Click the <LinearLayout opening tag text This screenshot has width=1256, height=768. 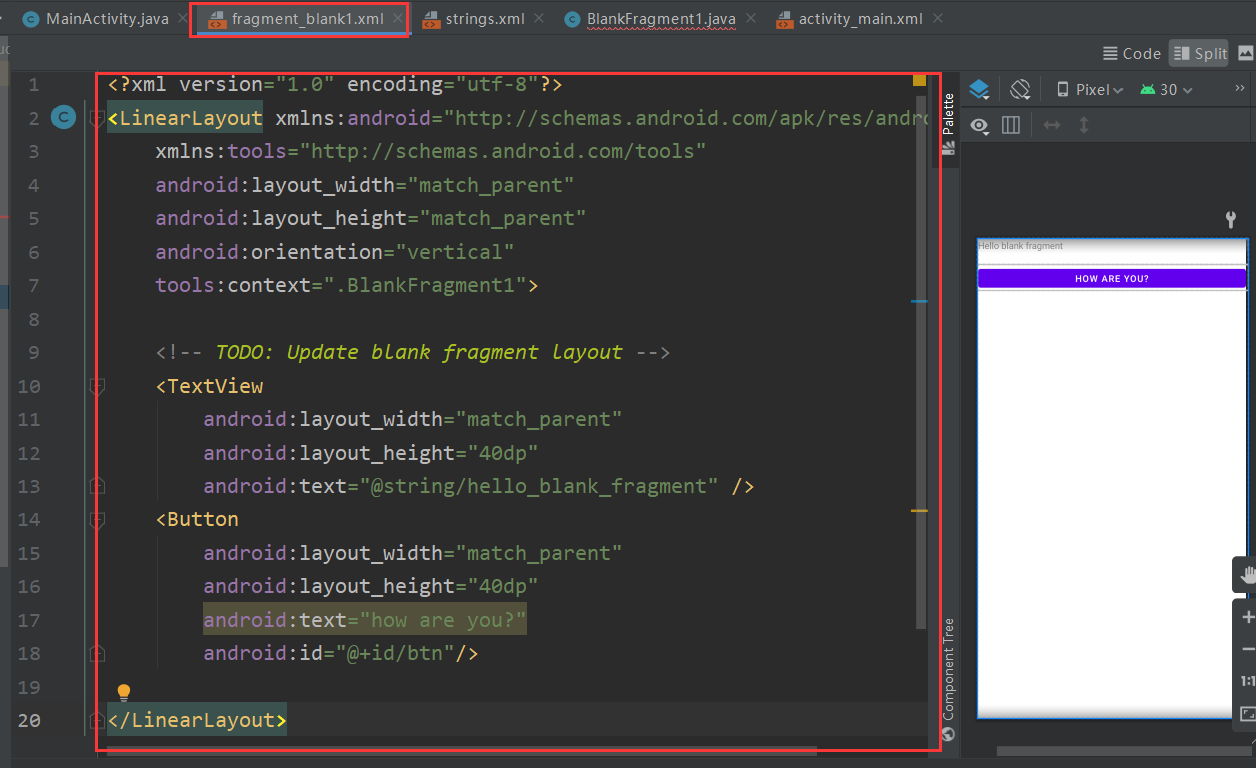pos(185,119)
